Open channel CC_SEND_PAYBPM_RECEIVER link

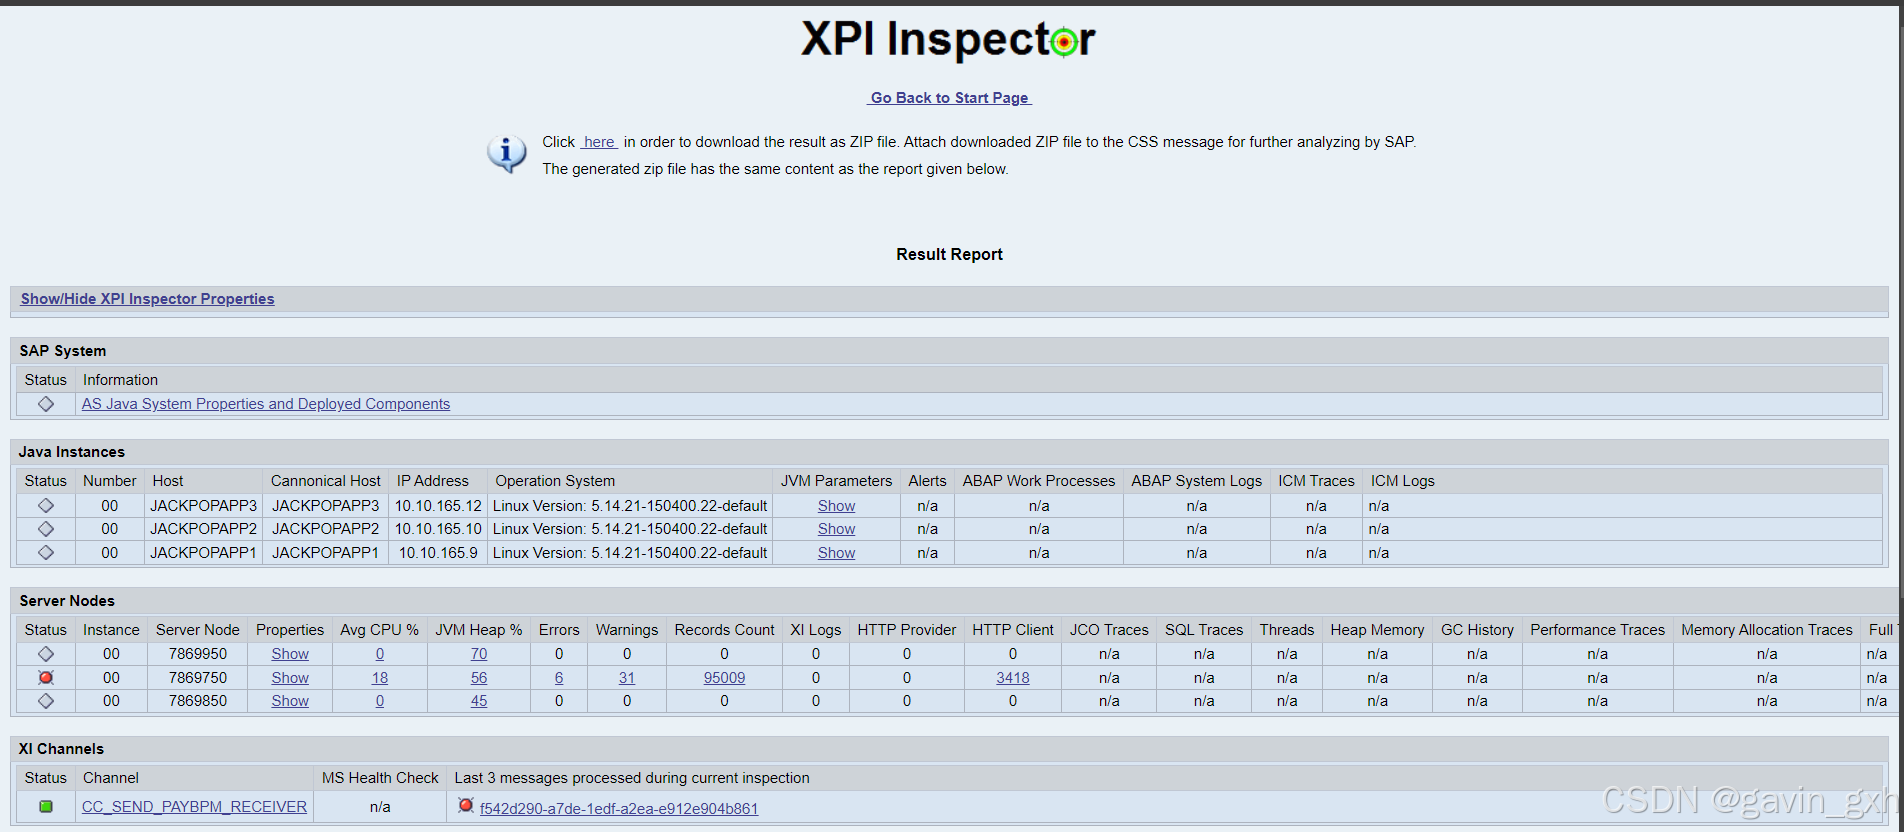pos(194,807)
